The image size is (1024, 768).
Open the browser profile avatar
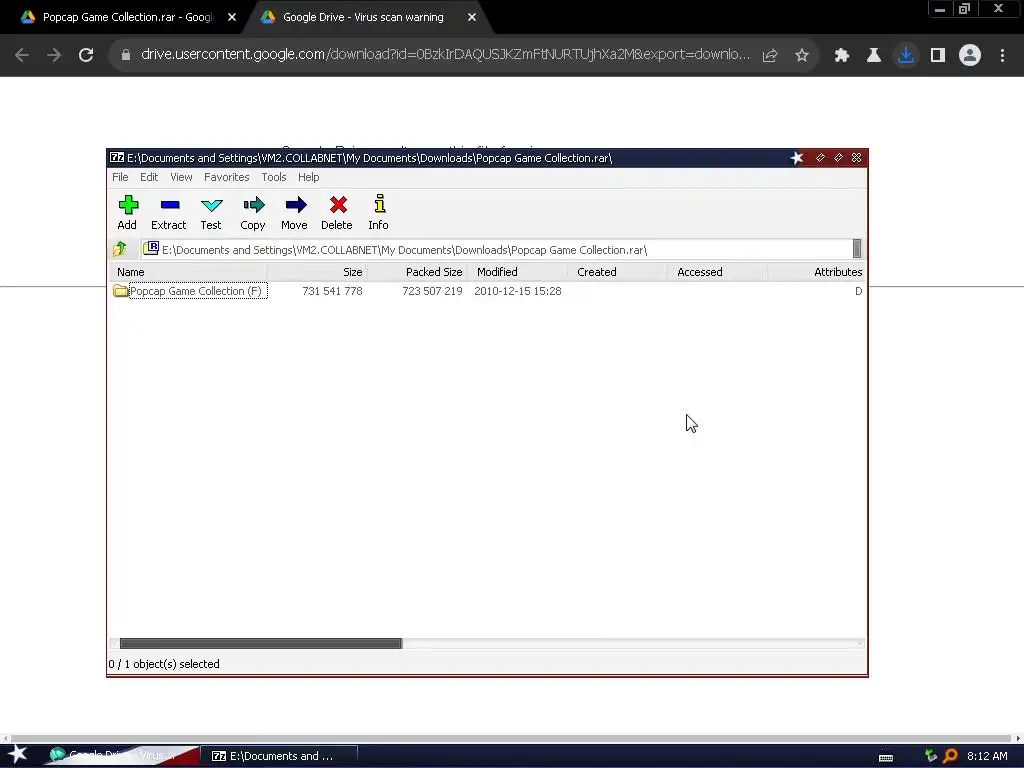tap(970, 56)
